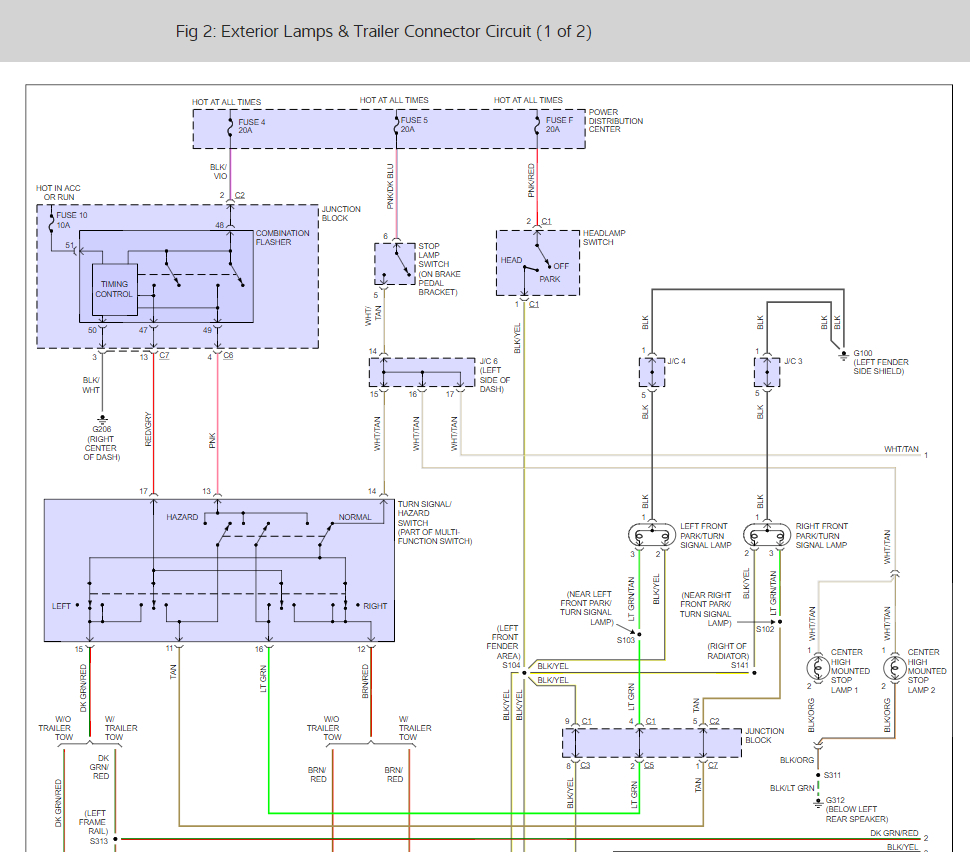Select the Fuse 10 10A symbol

point(50,222)
